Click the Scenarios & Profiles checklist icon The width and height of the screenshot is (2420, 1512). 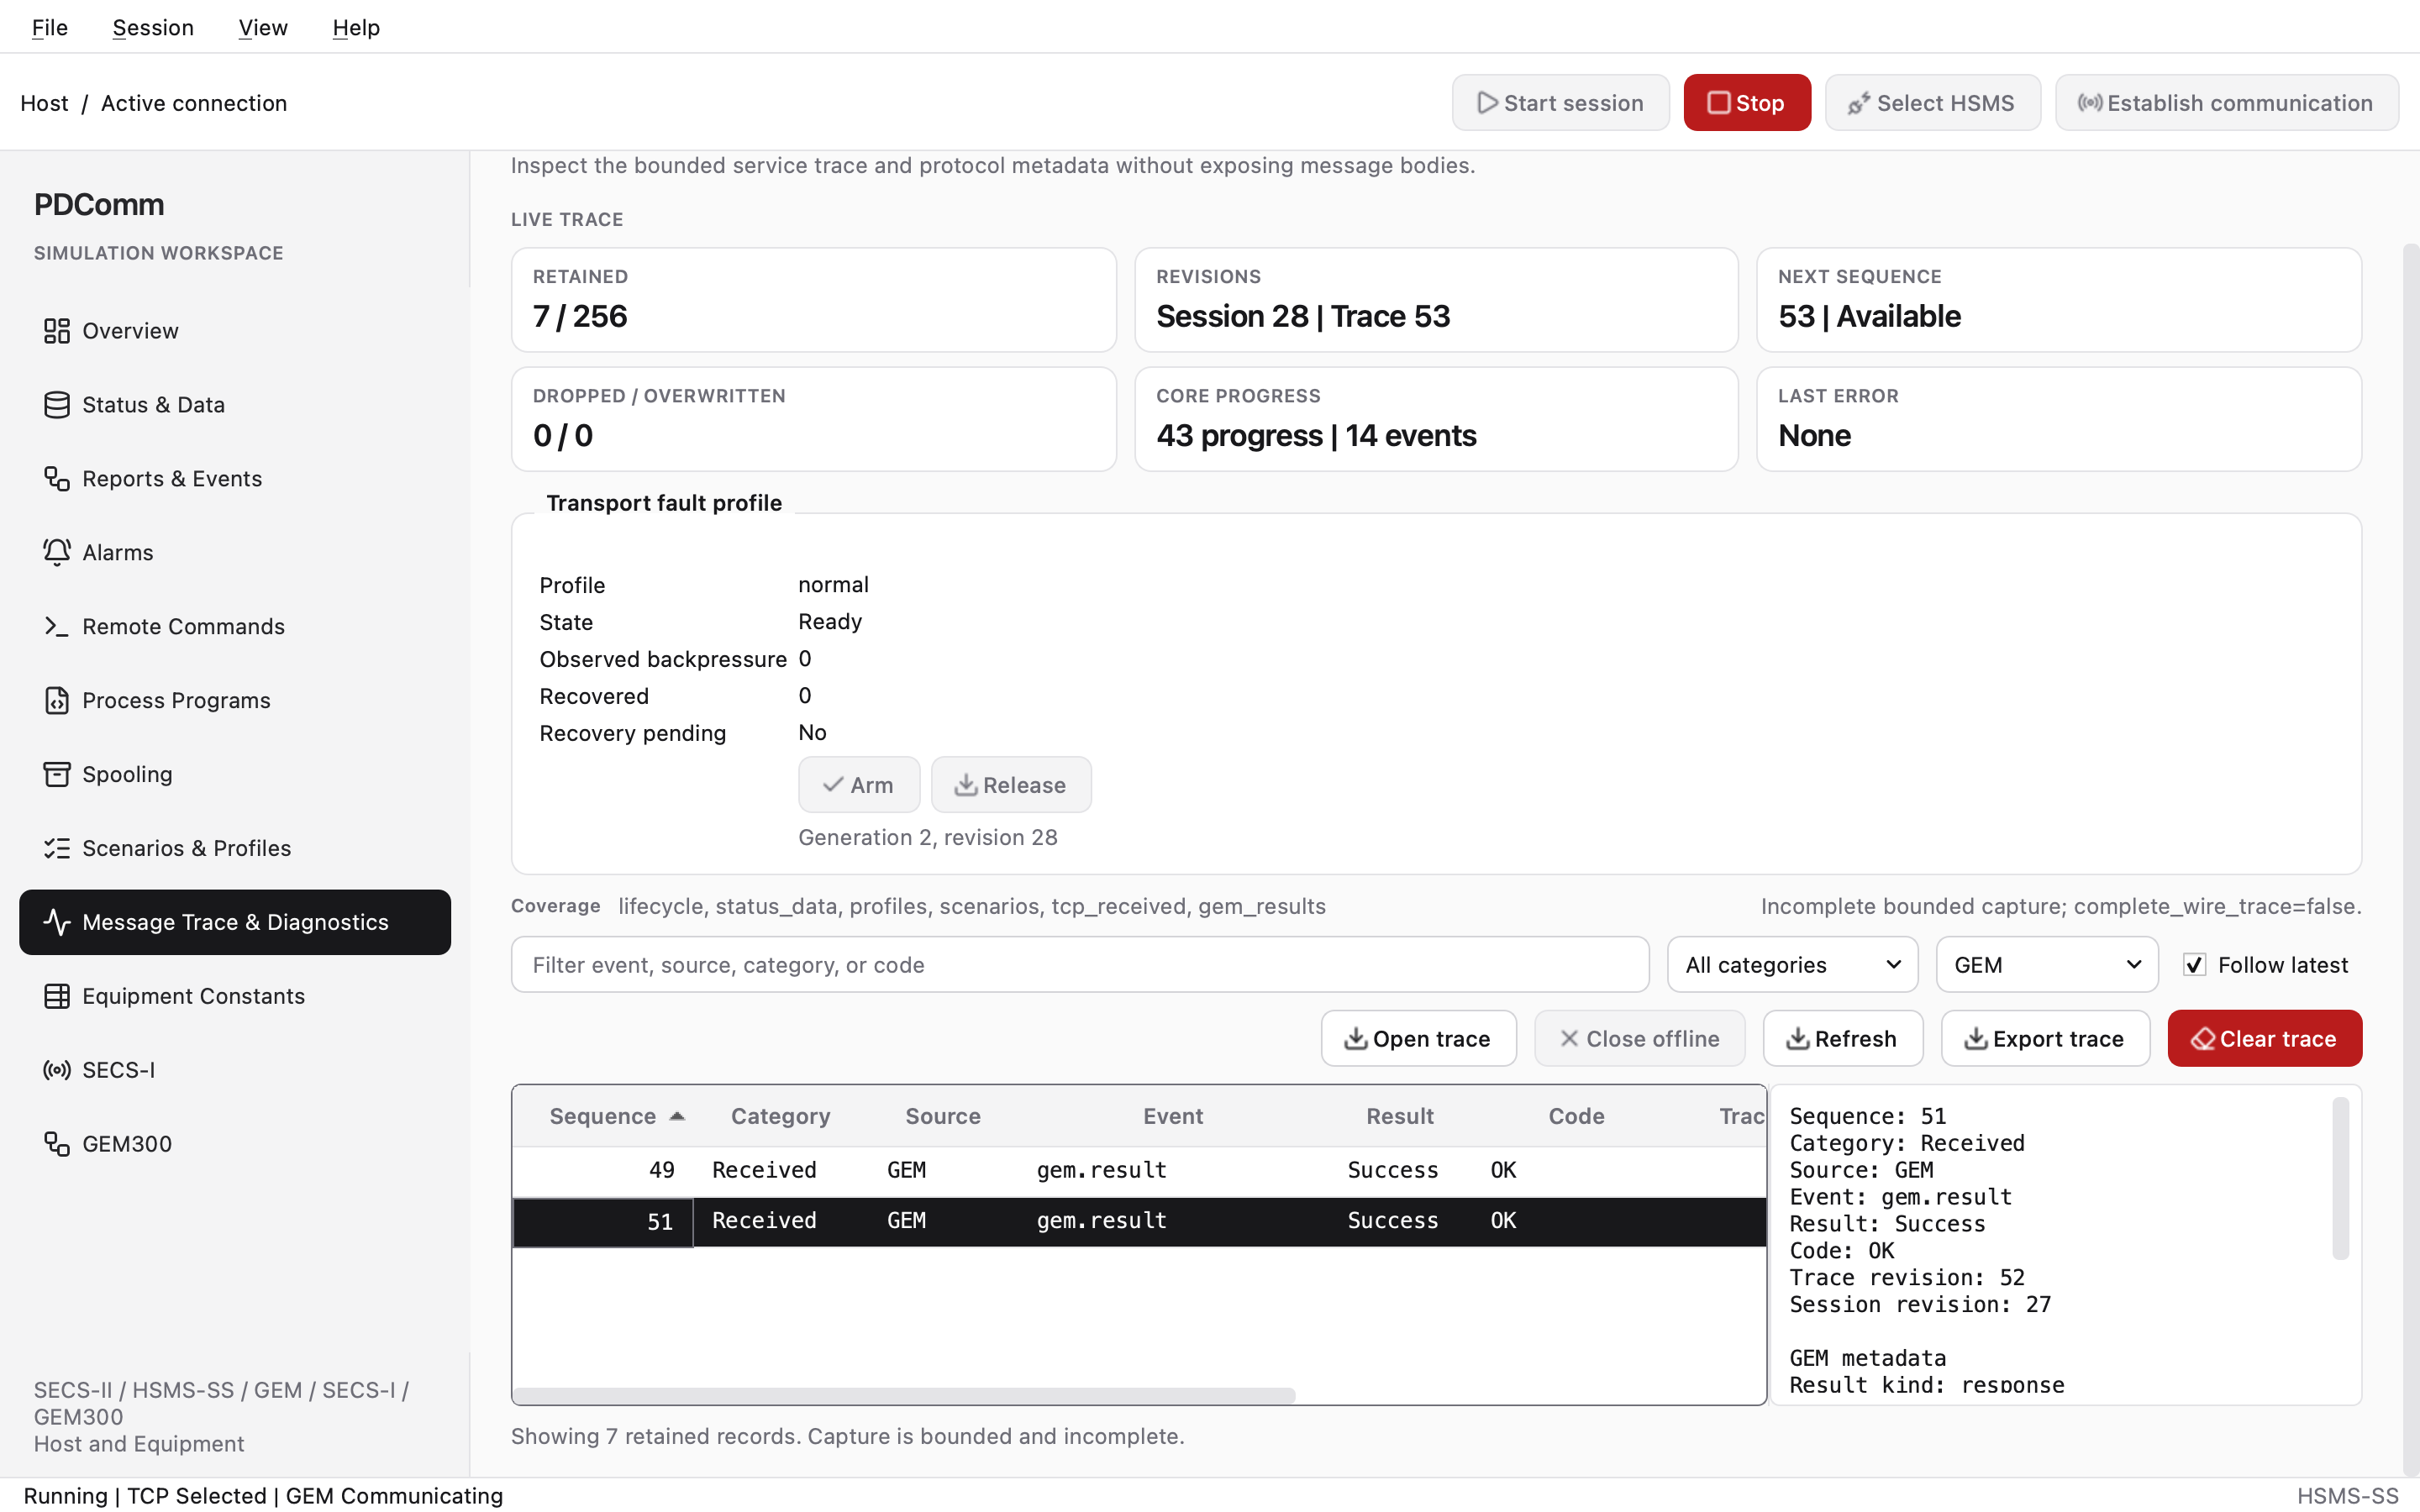(x=56, y=849)
